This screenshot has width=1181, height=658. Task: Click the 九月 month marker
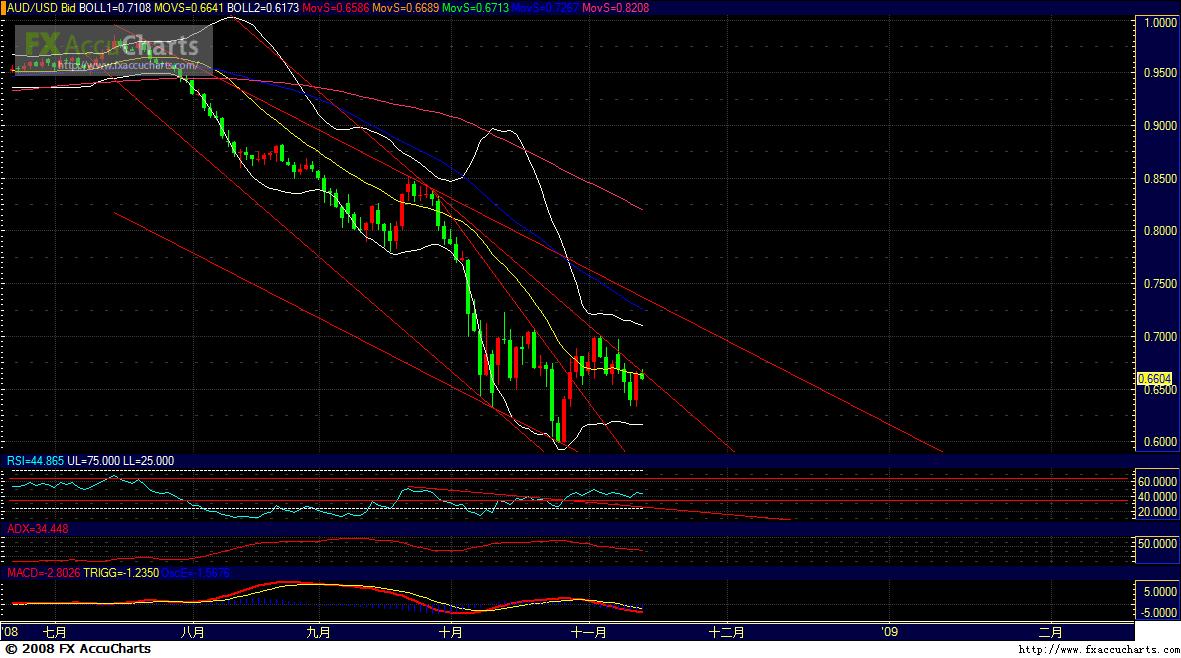pos(319,632)
